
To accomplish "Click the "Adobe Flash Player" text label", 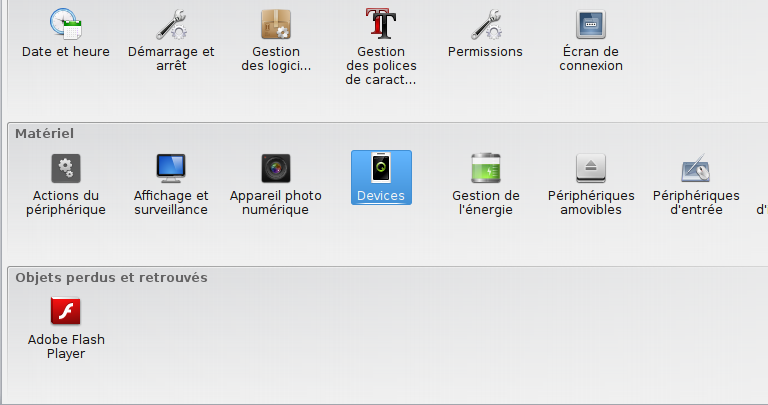I will point(66,346).
